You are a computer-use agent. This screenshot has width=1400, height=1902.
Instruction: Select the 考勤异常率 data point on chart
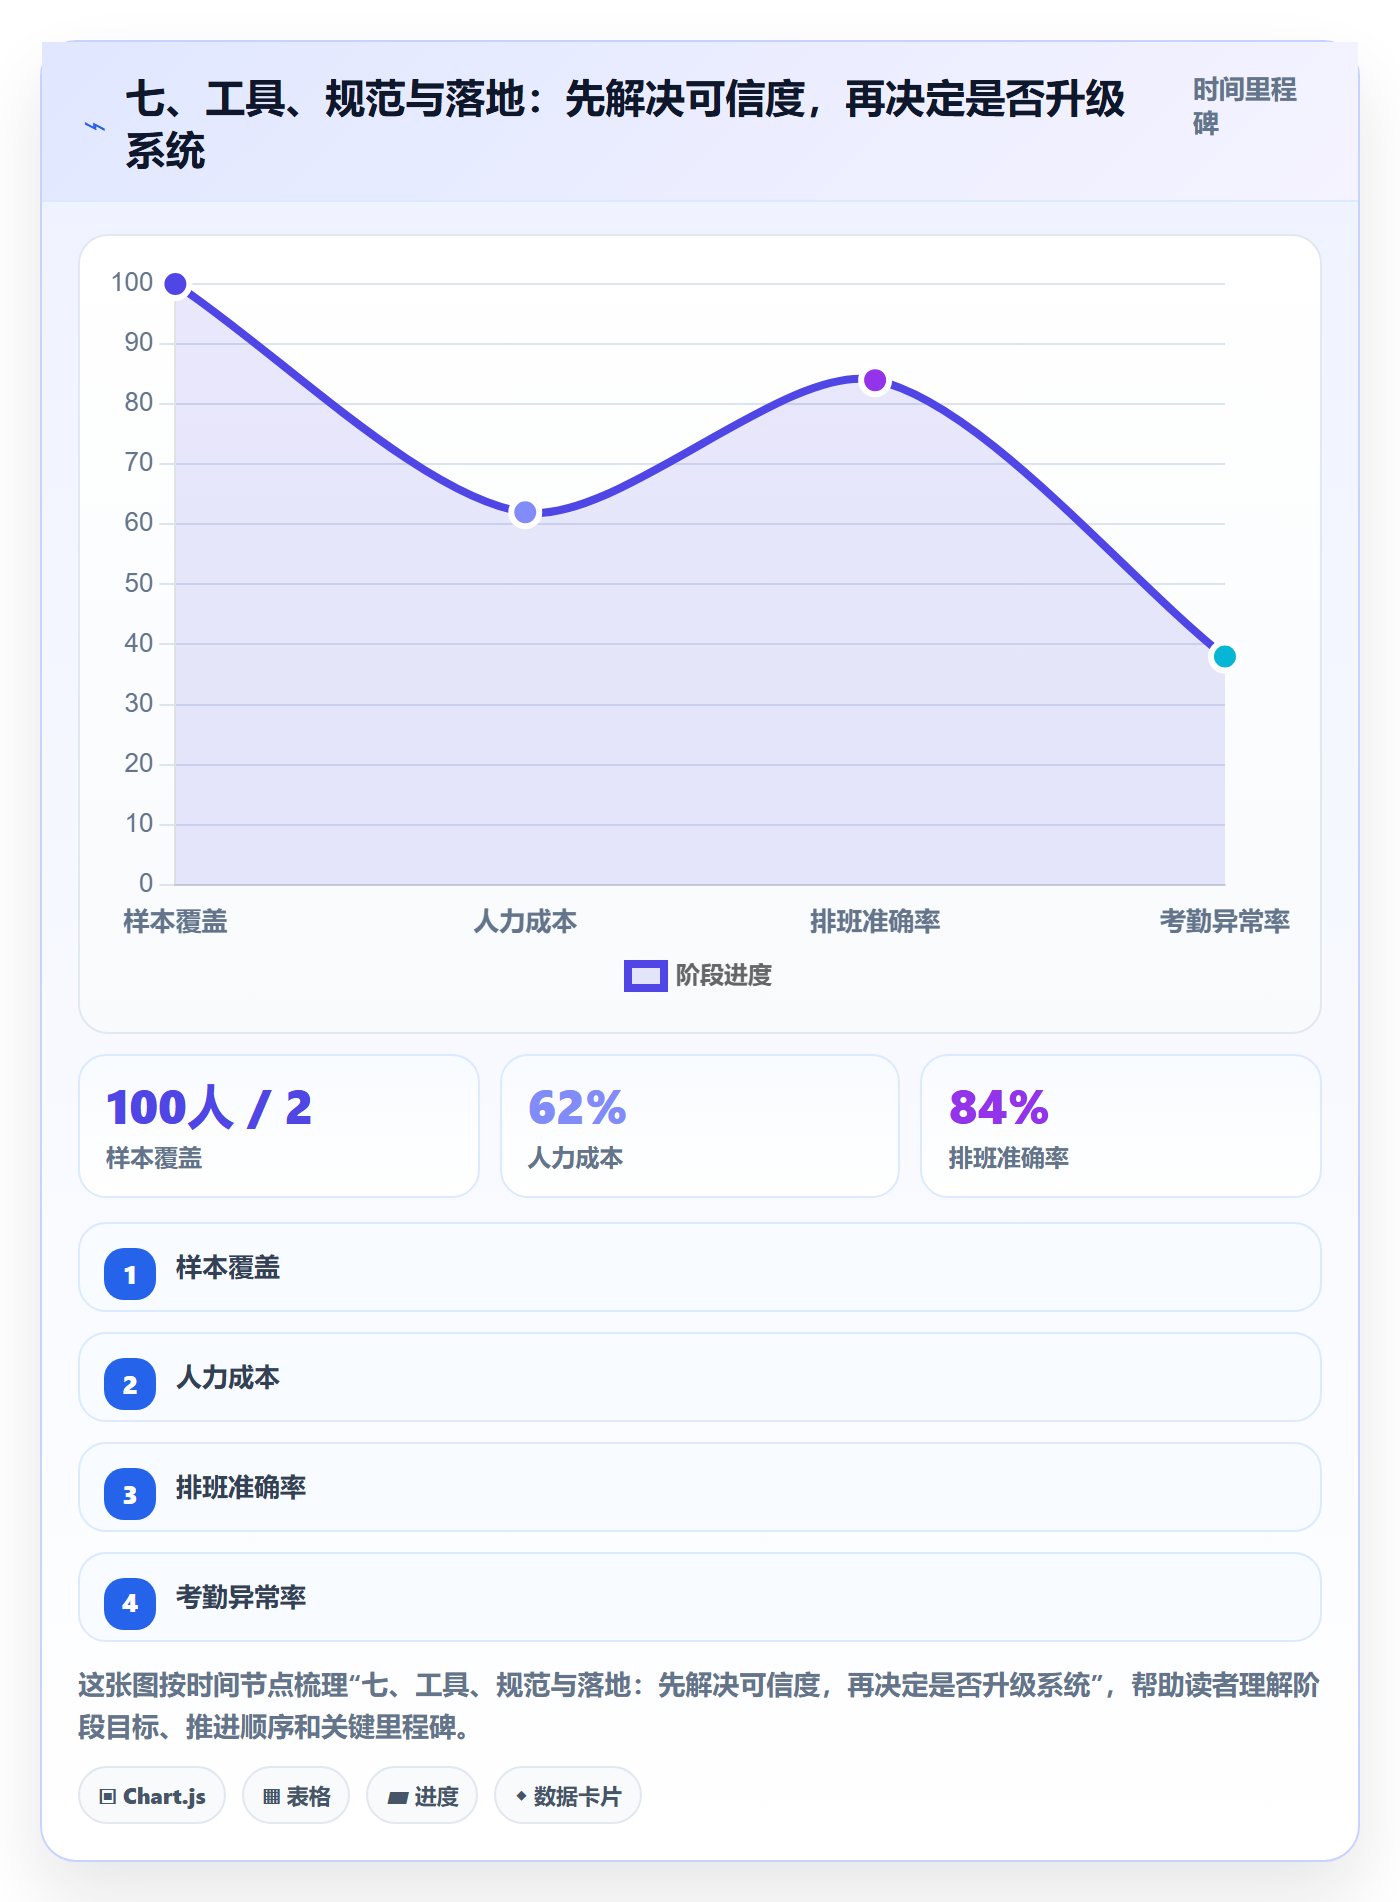click(x=1224, y=657)
